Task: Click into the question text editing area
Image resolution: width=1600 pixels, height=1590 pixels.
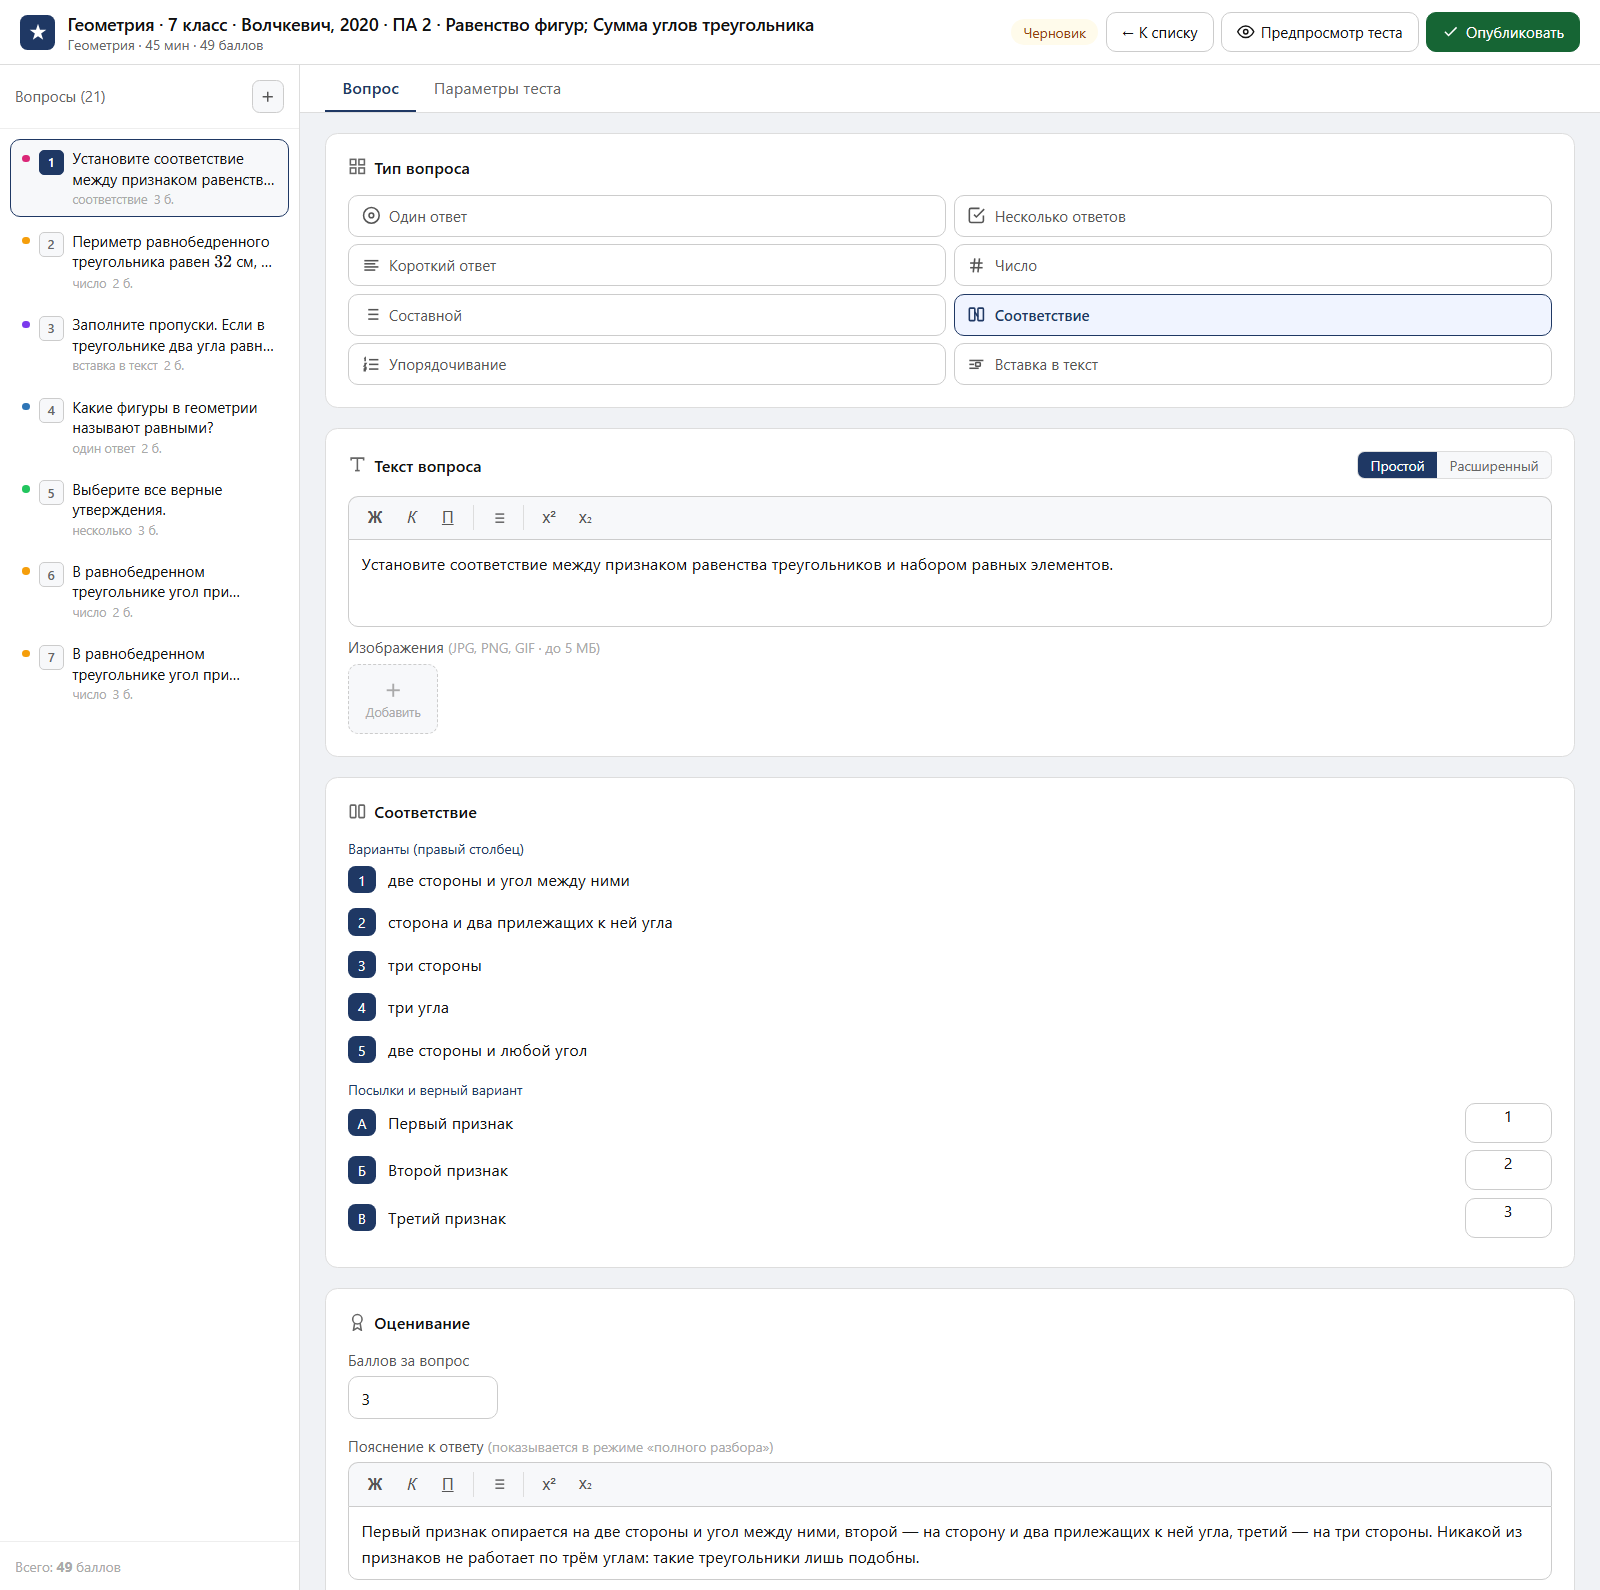Action: click(x=950, y=583)
